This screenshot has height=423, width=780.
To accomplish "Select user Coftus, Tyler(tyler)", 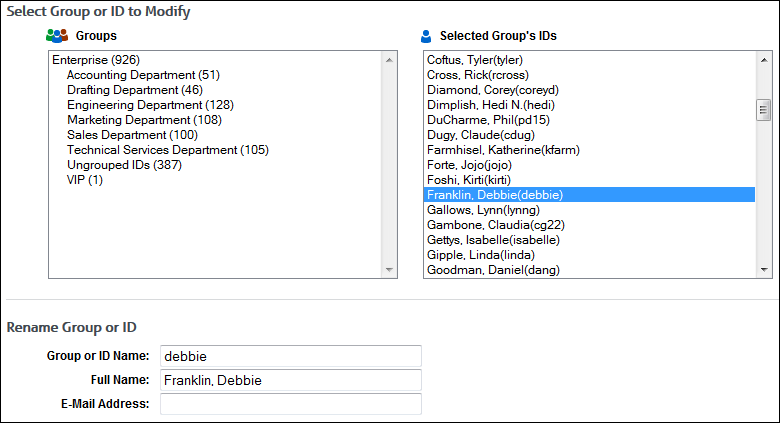I will [475, 60].
